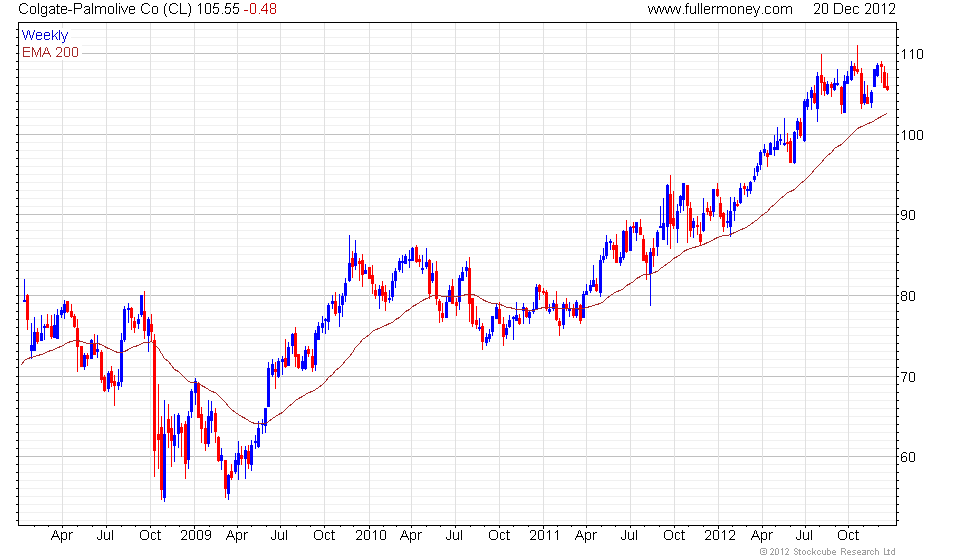Click the 2012 year label on the time axis
This screenshot has width=980, height=560.
(720, 536)
